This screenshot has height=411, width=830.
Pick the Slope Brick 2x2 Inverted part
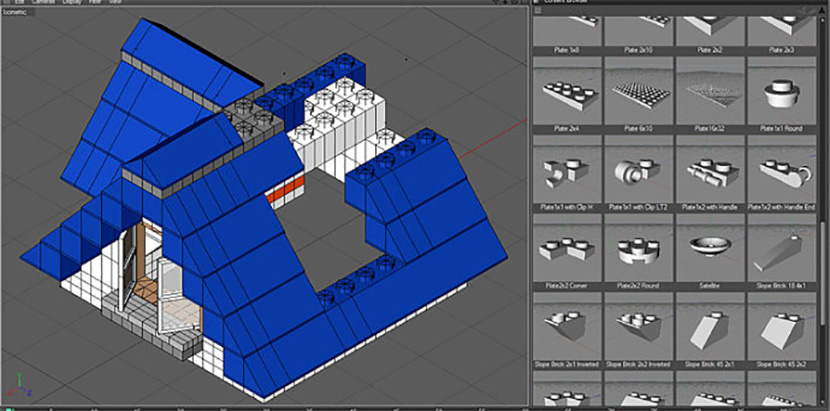click(x=638, y=326)
